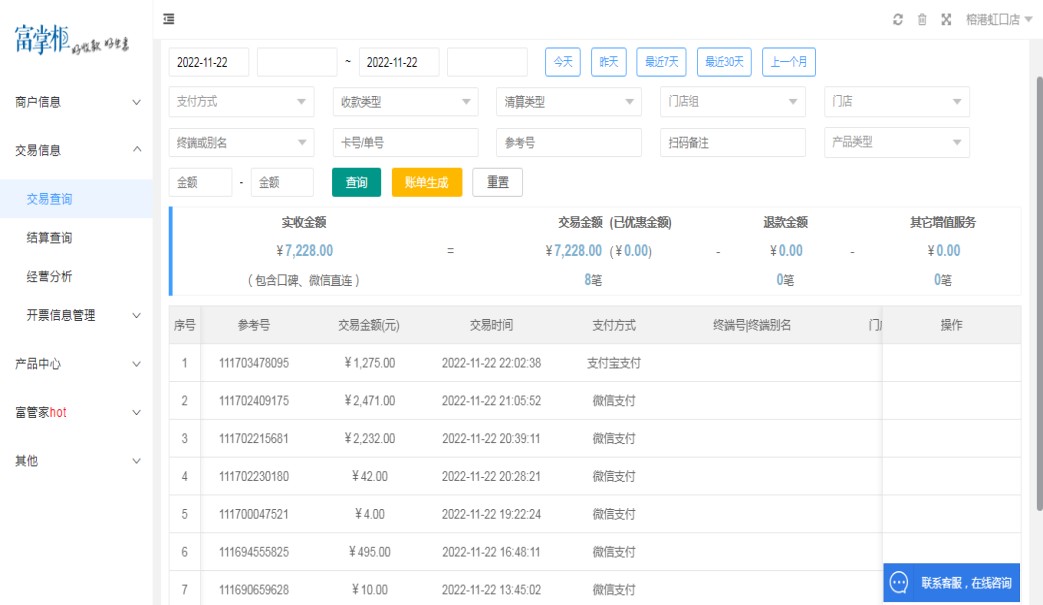Click the green 查询 button

pyautogui.click(x=356, y=183)
